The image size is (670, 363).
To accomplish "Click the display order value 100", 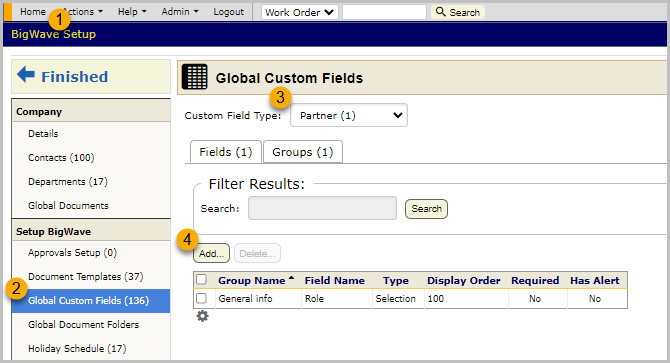I will pyautogui.click(x=436, y=299).
